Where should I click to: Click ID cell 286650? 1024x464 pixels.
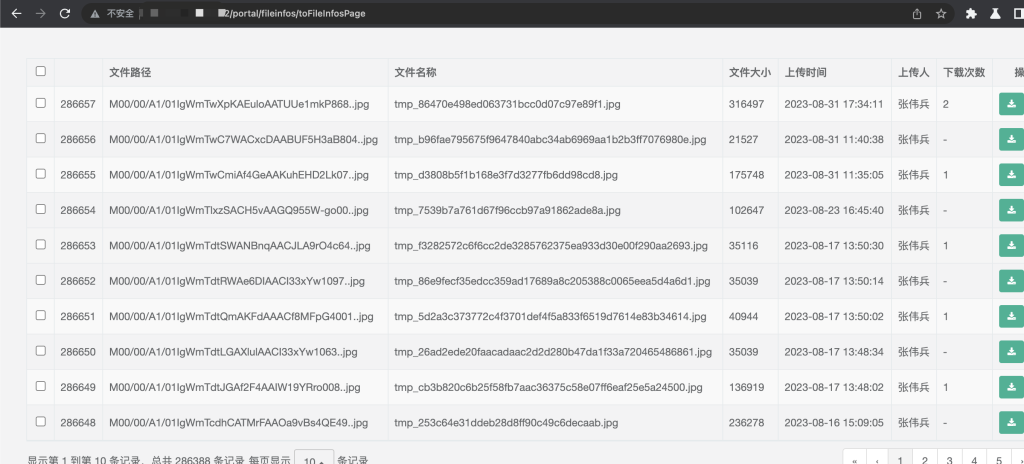[x=78, y=352]
